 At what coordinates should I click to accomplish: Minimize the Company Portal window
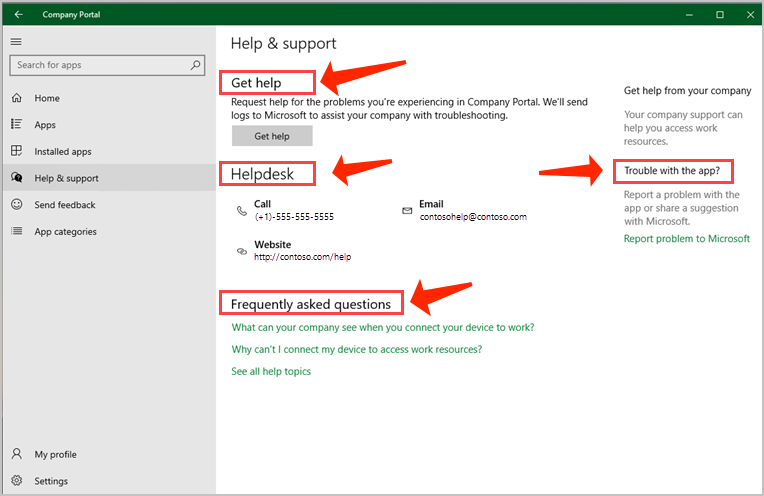coord(689,15)
